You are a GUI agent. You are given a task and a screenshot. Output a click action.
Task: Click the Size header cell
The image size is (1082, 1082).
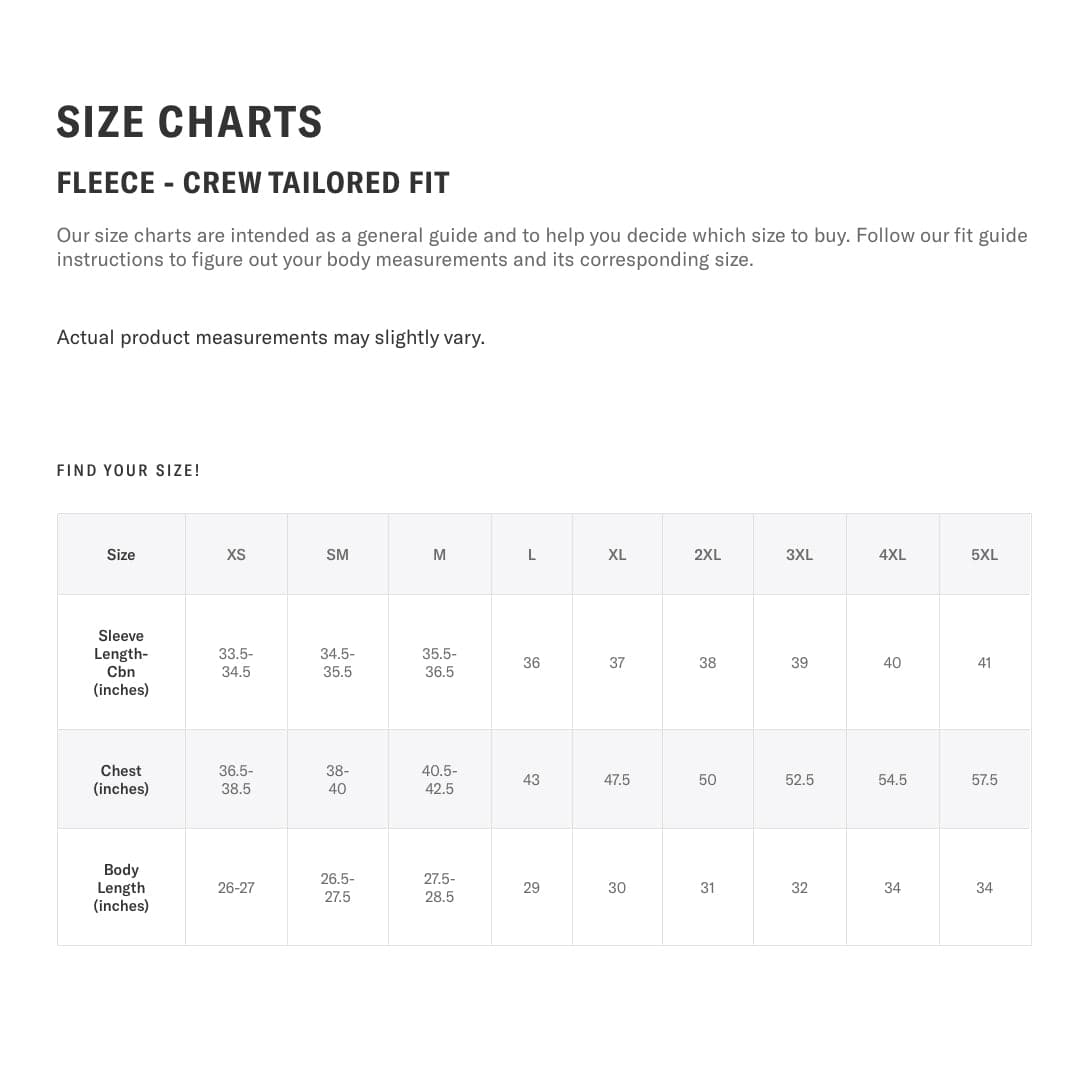click(121, 555)
